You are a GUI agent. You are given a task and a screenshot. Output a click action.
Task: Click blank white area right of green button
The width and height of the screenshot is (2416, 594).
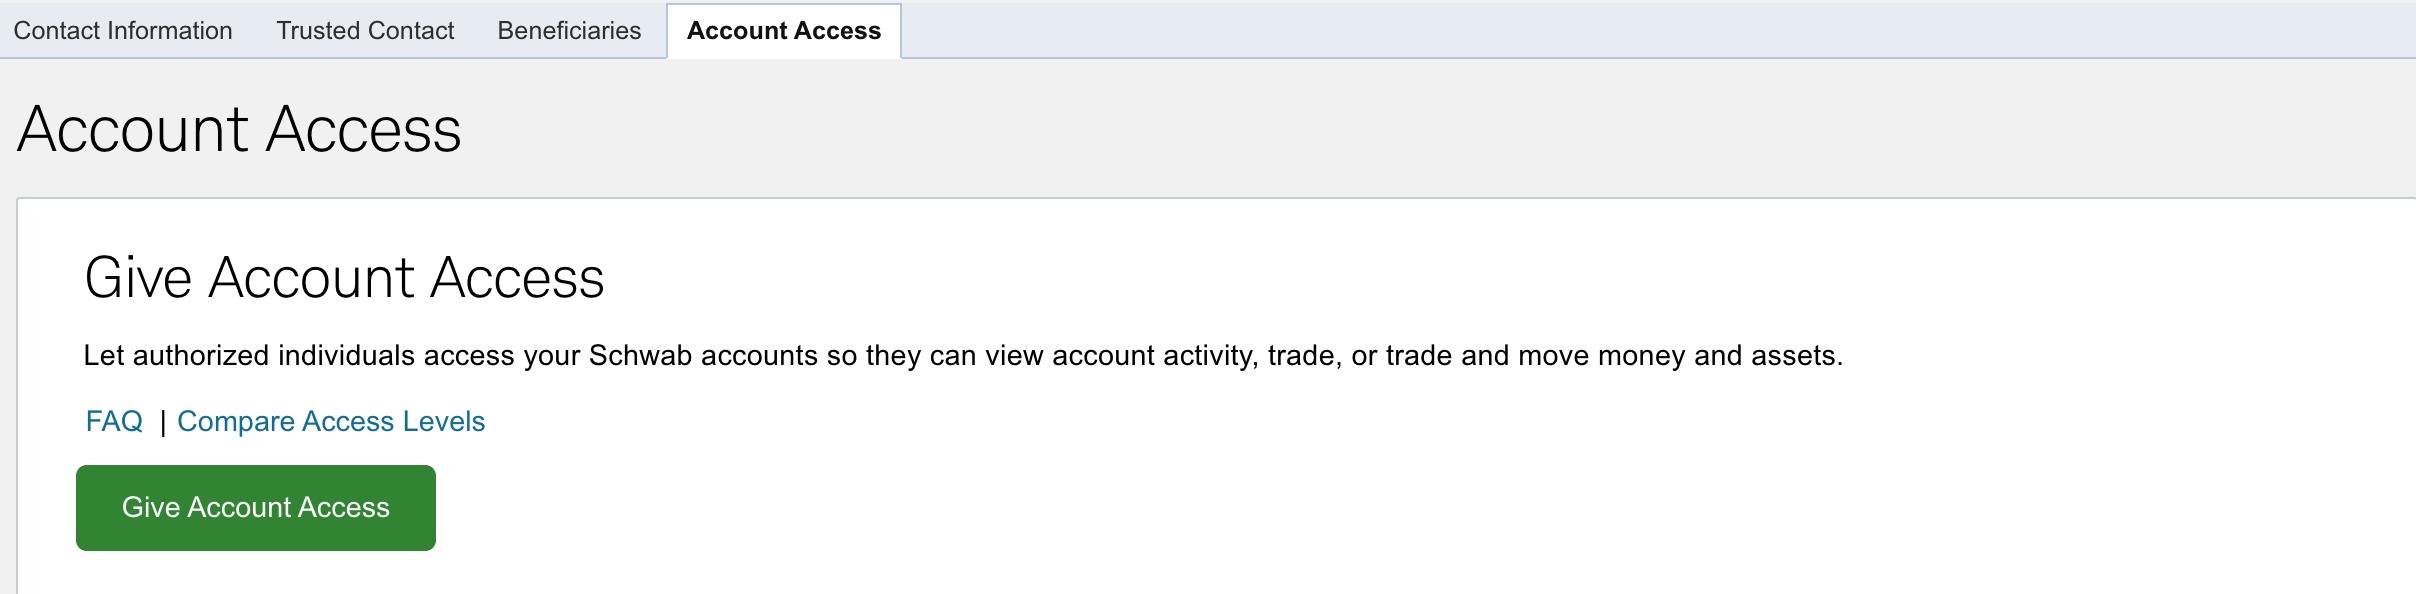1200,508
